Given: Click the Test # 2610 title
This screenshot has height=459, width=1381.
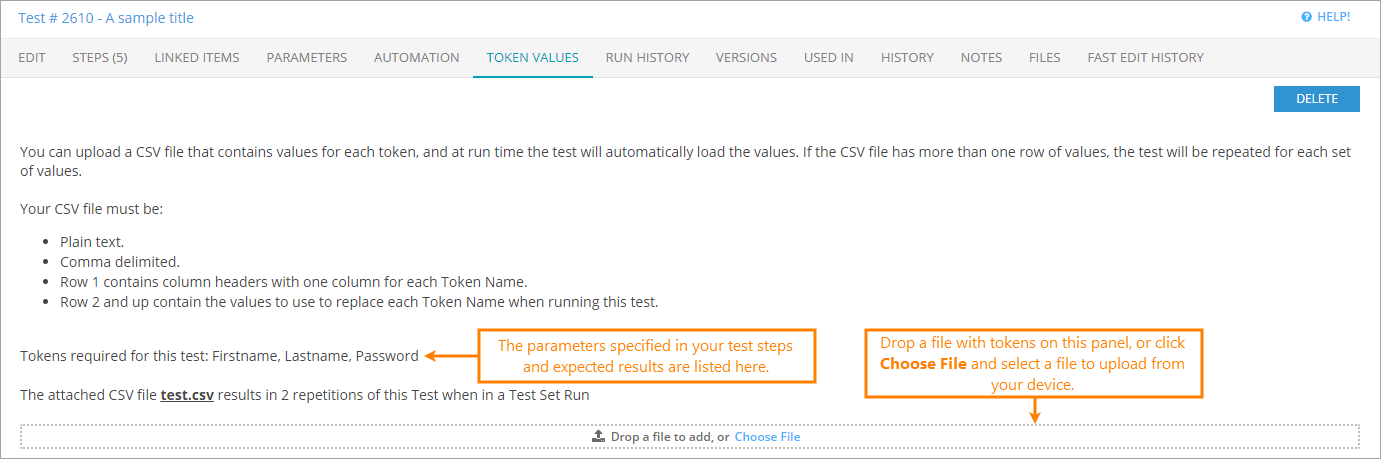Looking at the screenshot, I should click(106, 18).
